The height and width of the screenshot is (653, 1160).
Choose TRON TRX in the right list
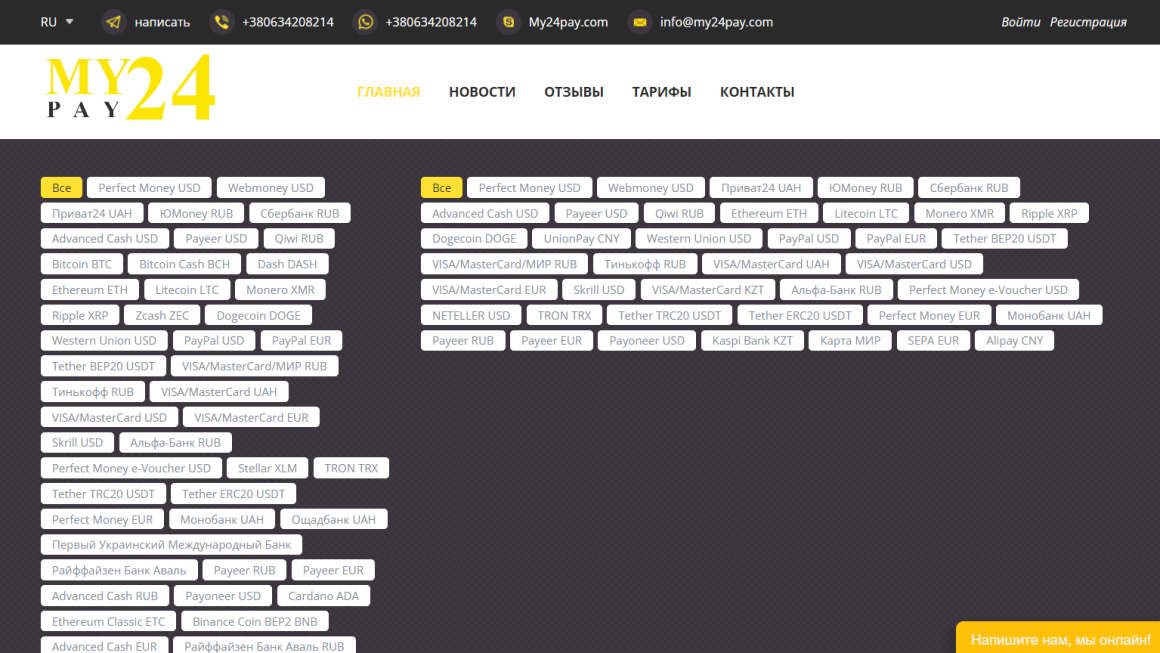pyautogui.click(x=564, y=315)
